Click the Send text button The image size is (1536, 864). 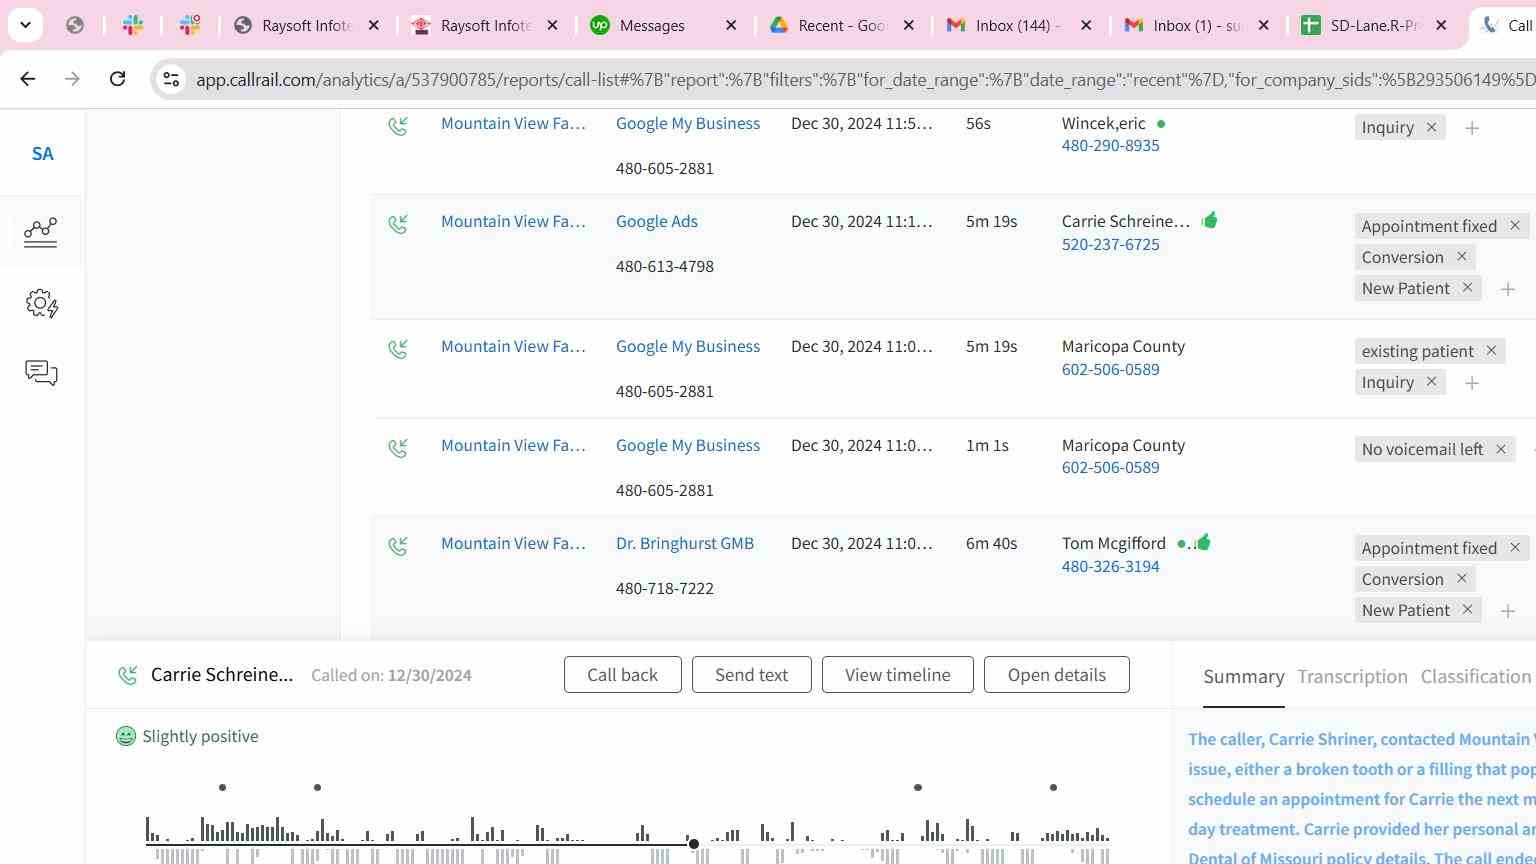[751, 675]
